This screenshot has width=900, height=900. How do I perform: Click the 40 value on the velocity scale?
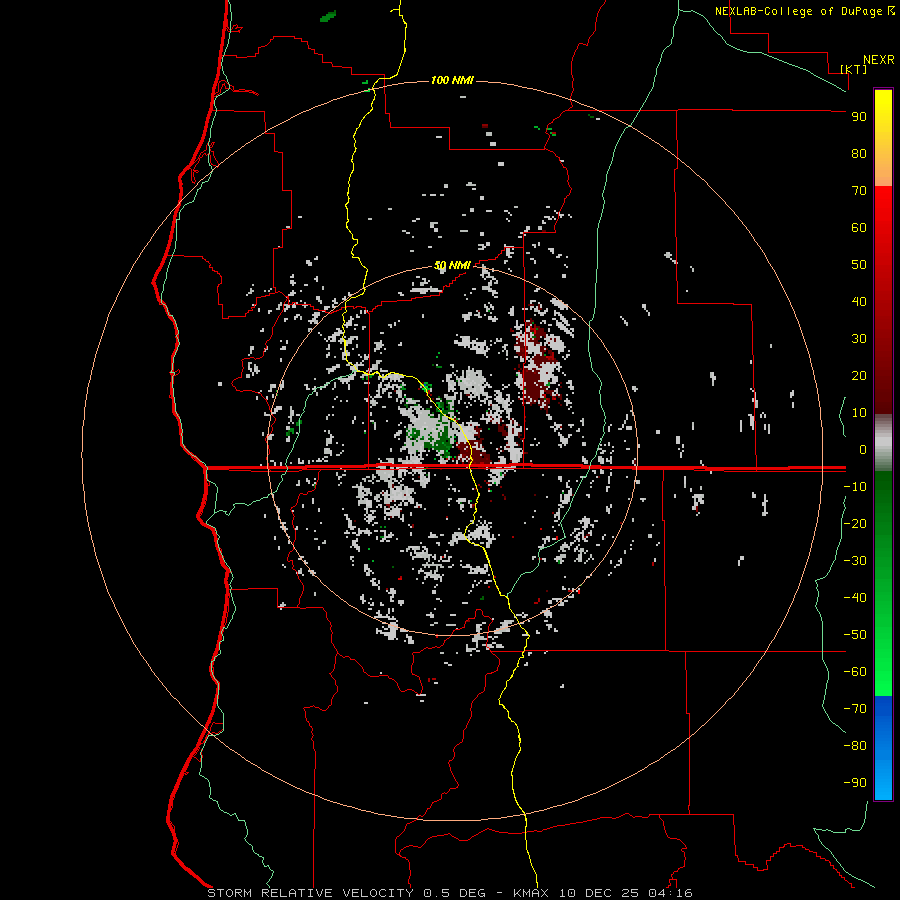859,301
